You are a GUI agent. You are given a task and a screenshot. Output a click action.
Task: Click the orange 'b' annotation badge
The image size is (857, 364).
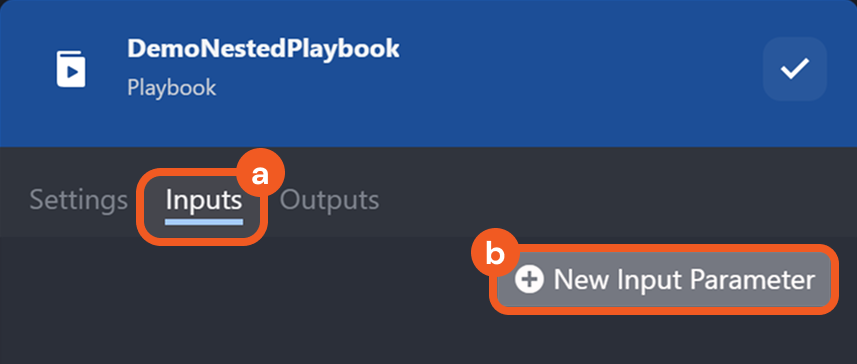pyautogui.click(x=495, y=254)
